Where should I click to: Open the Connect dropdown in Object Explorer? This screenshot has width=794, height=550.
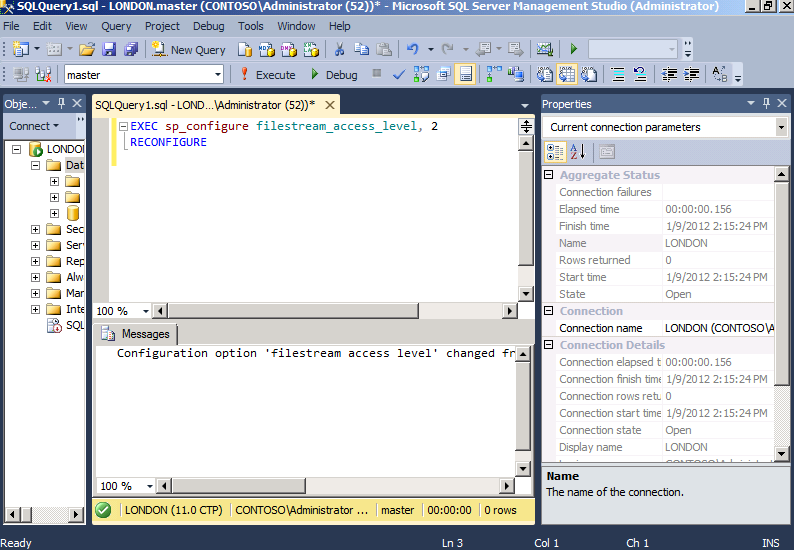[34, 126]
